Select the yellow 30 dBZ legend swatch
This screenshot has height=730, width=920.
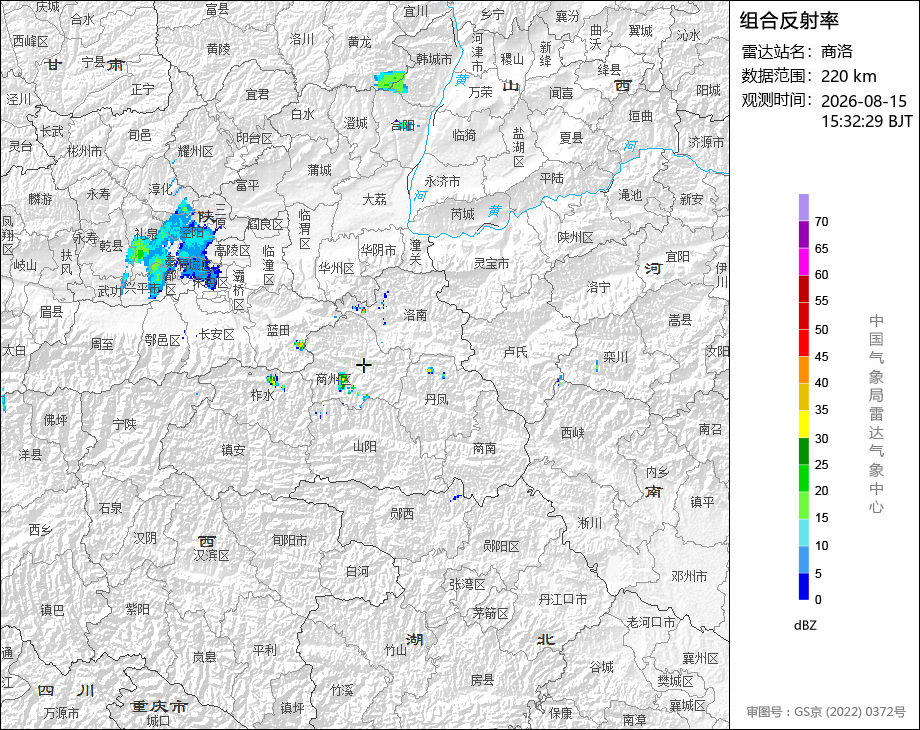[x=804, y=424]
